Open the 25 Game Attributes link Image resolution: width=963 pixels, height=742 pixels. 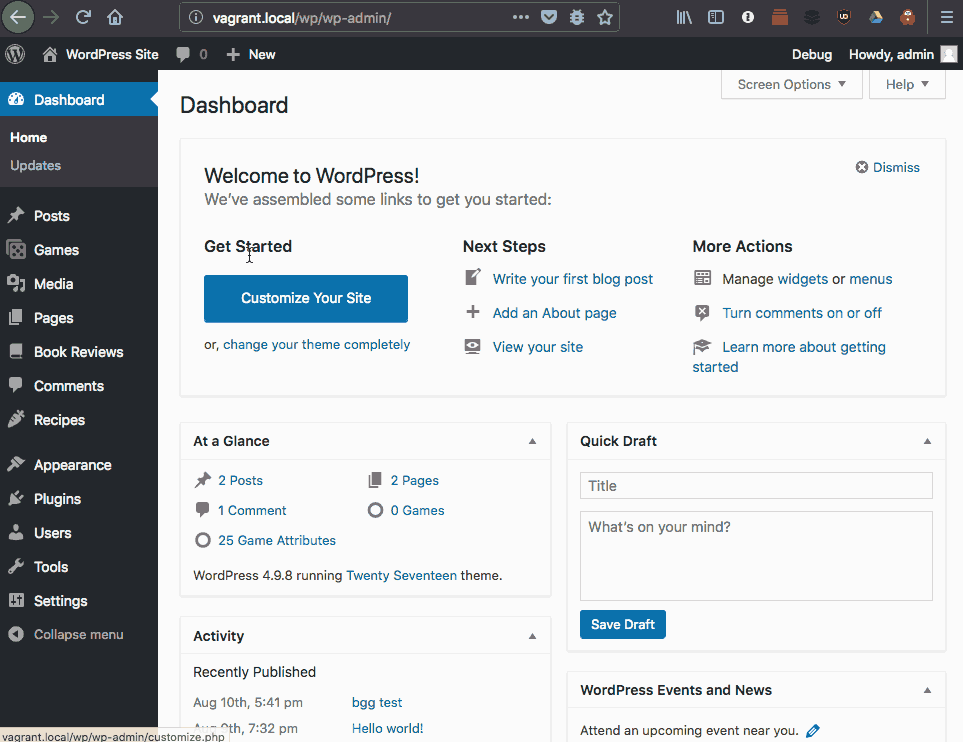coord(277,541)
